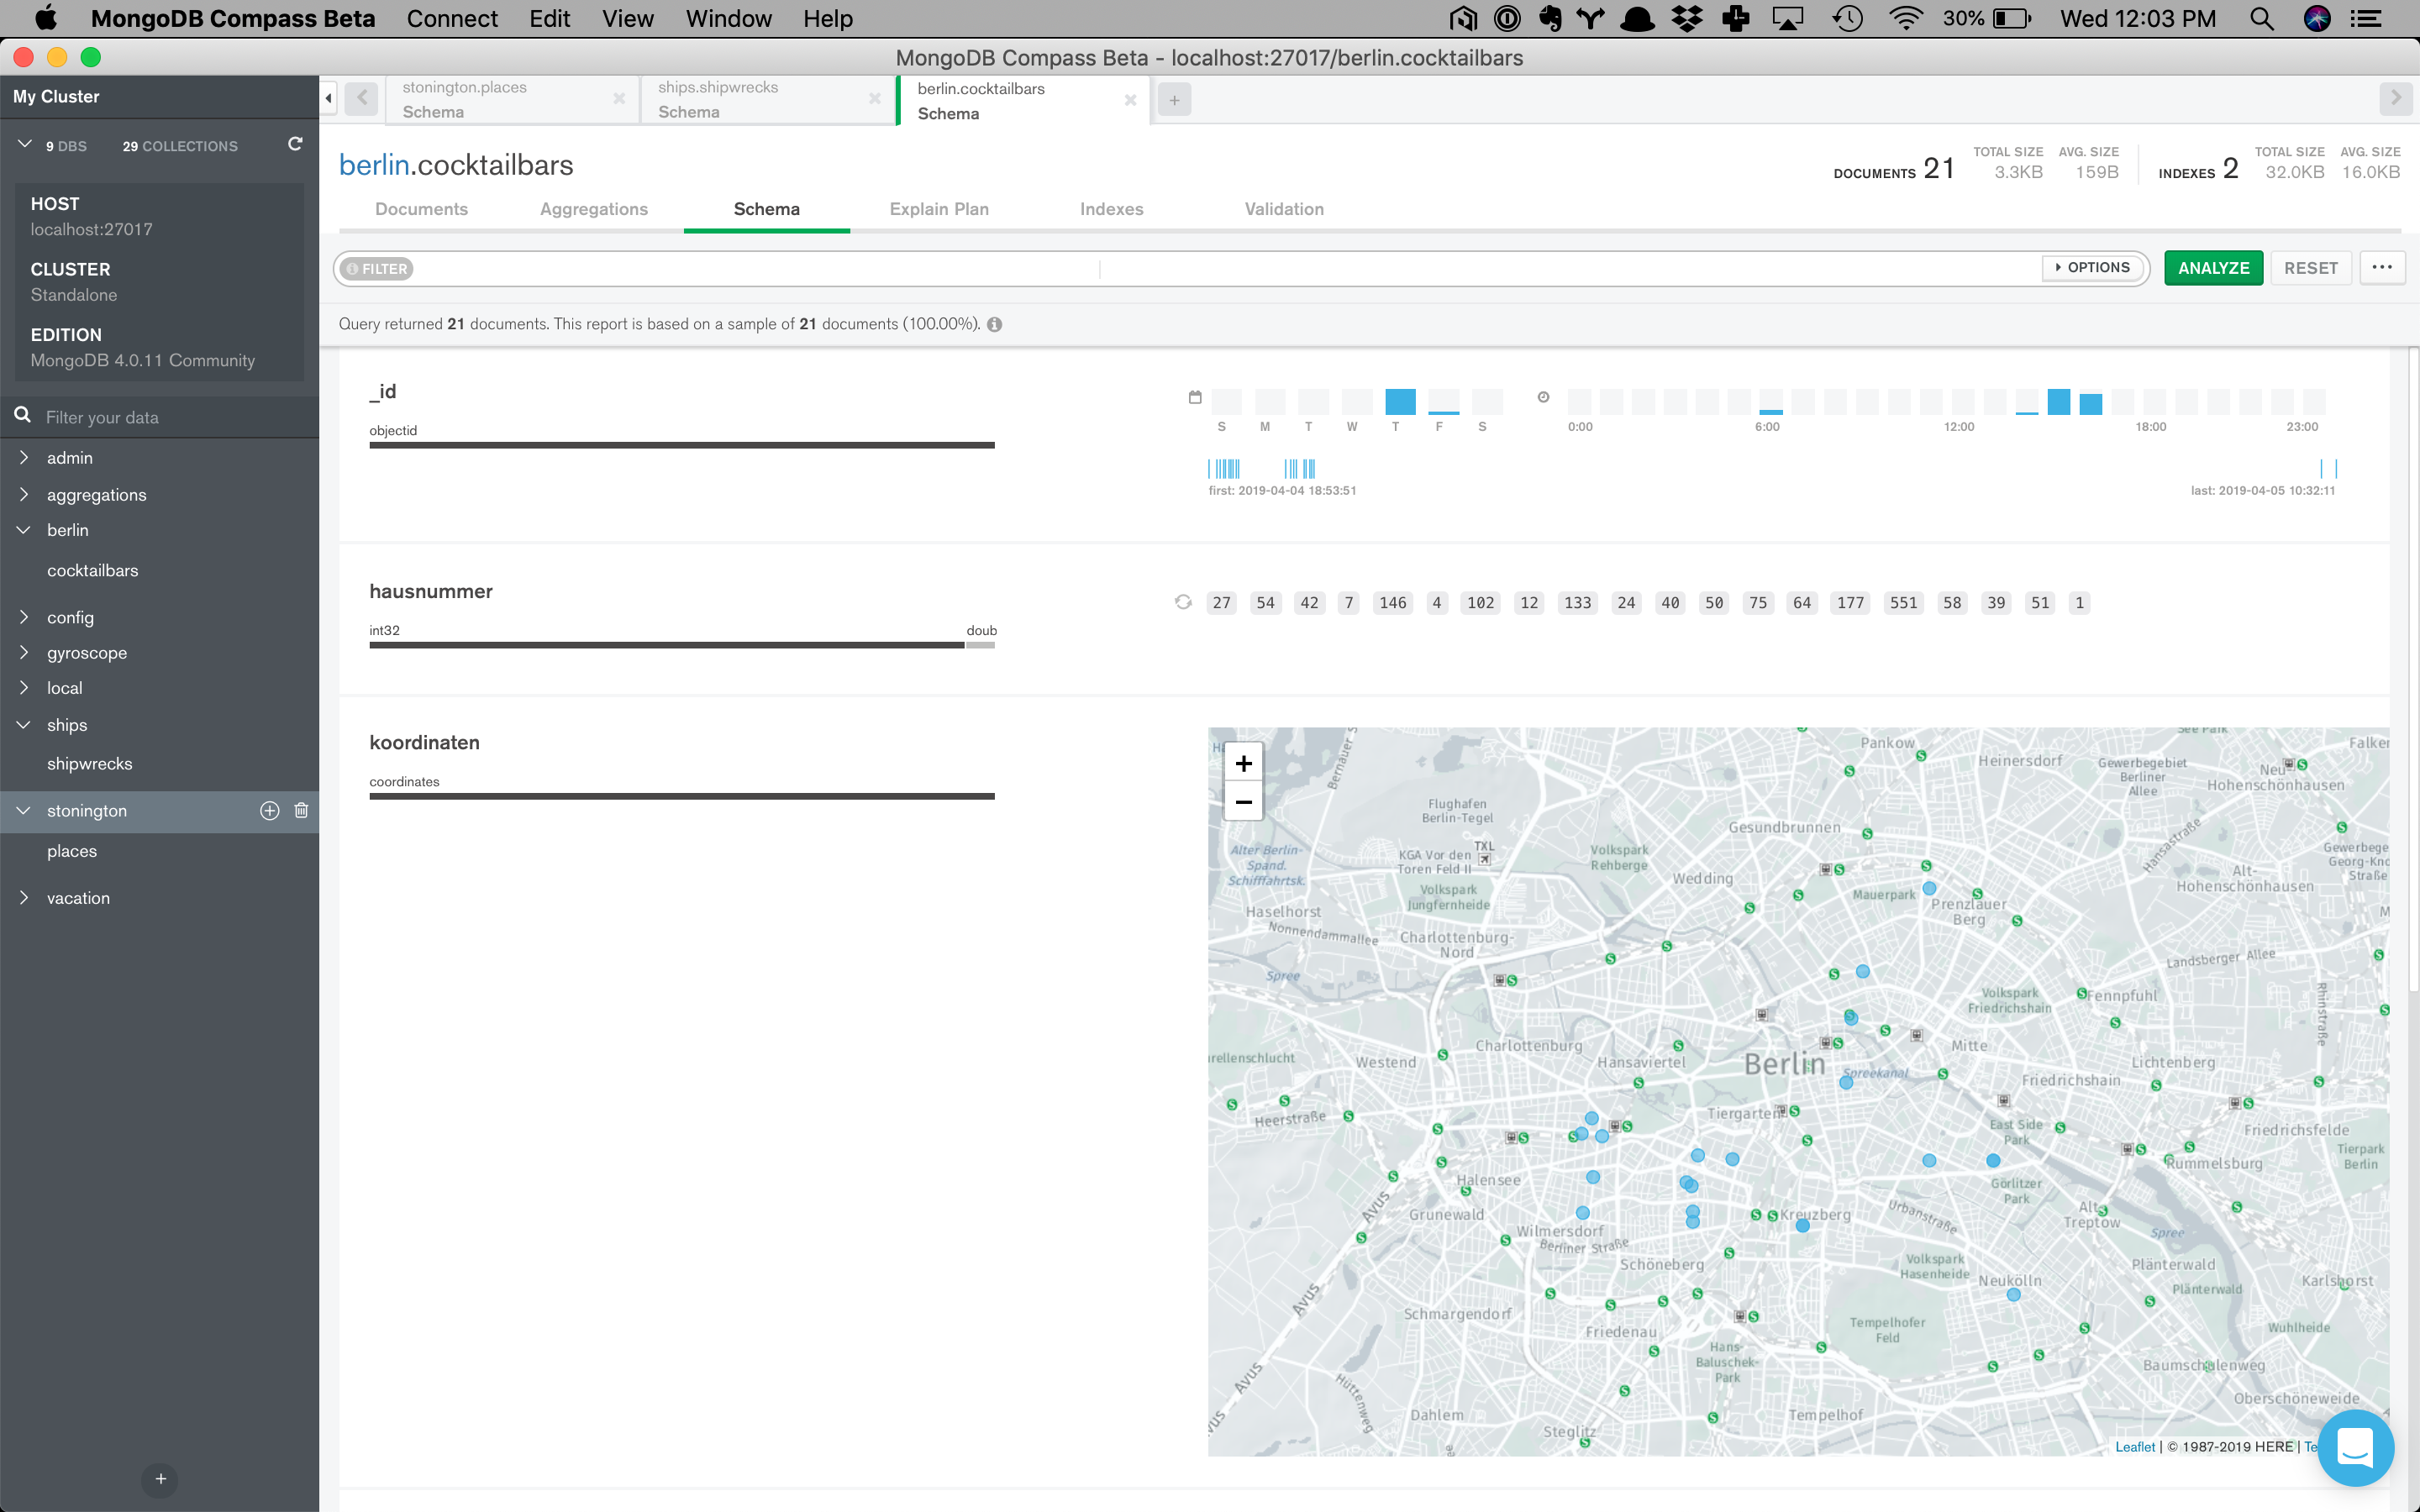2420x1512 pixels.
Task: Switch to the Indexes tab
Action: coord(1111,209)
